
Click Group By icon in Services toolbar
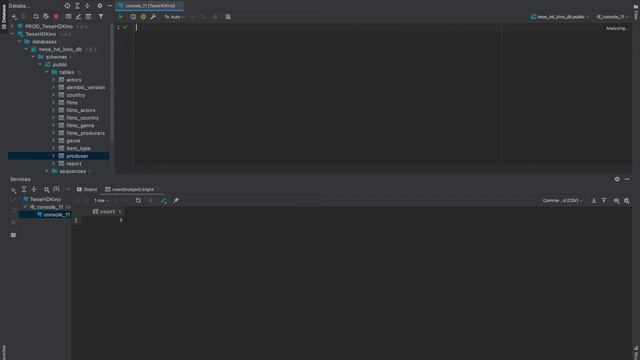coord(47,189)
